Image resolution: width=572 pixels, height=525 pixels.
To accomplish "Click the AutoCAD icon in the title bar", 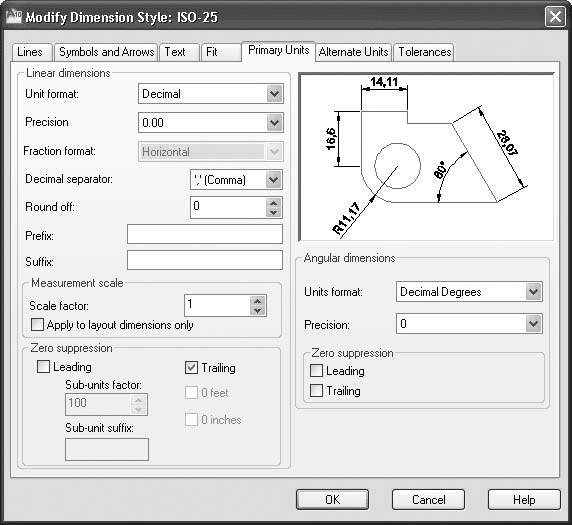I will click(x=14, y=17).
